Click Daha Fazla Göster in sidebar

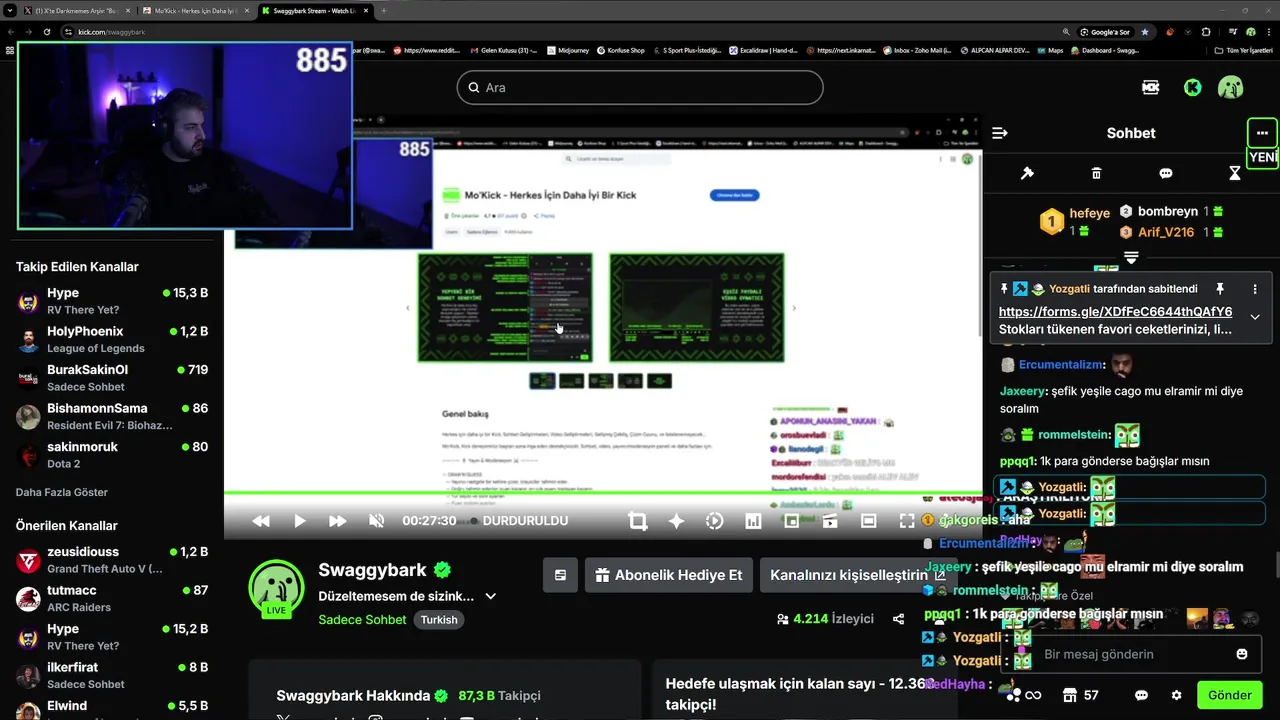coord(62,492)
